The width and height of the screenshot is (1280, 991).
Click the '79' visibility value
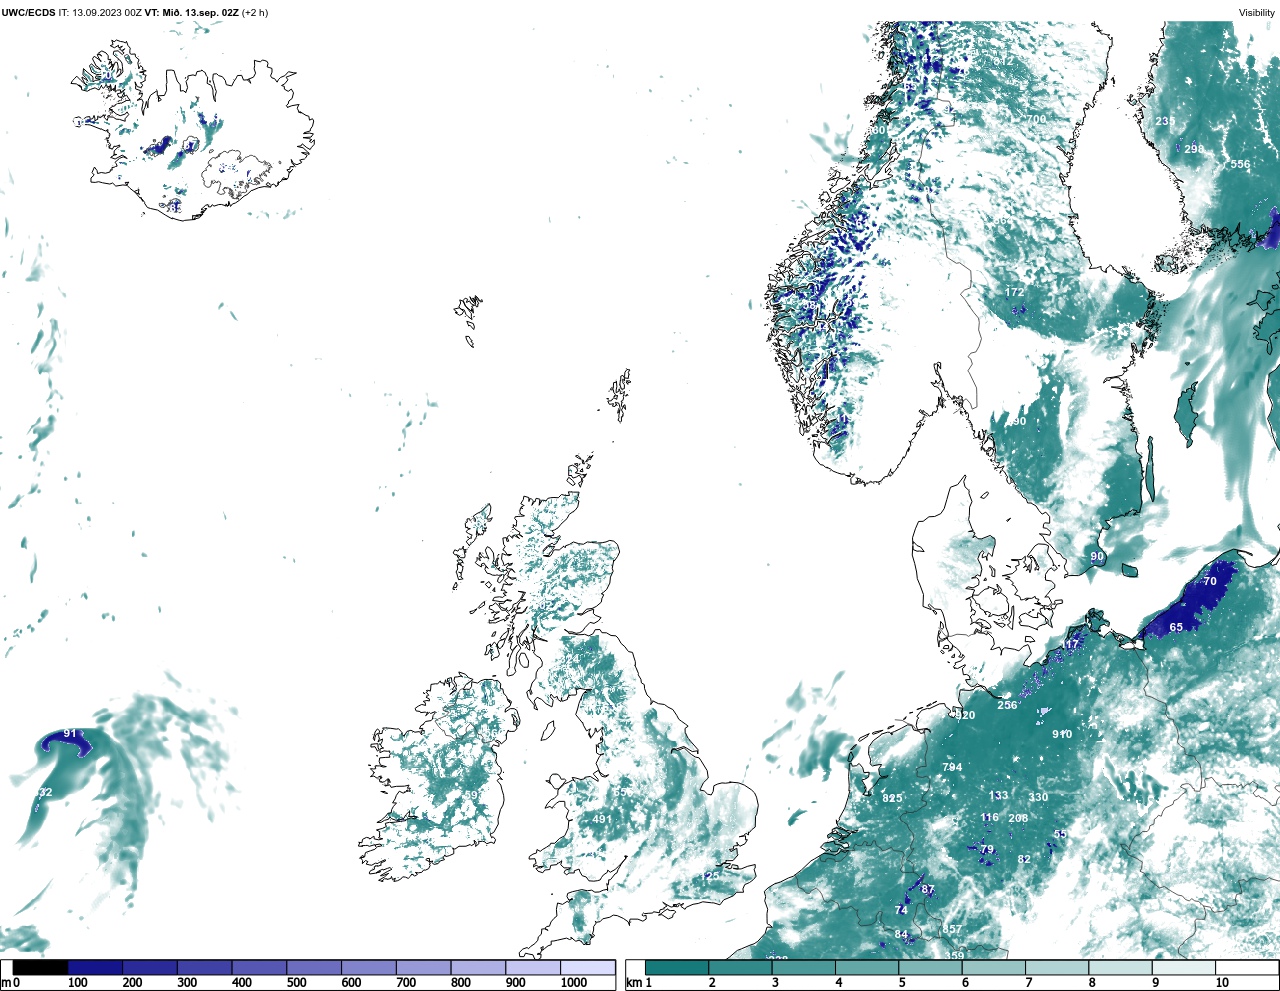point(987,850)
